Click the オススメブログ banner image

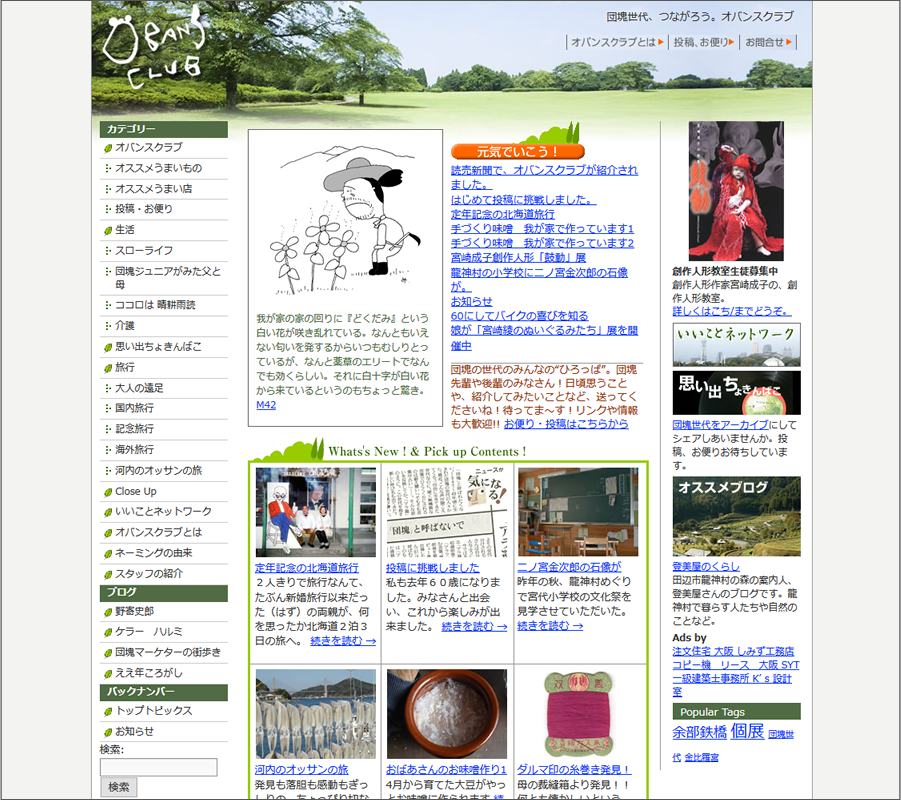(x=737, y=516)
